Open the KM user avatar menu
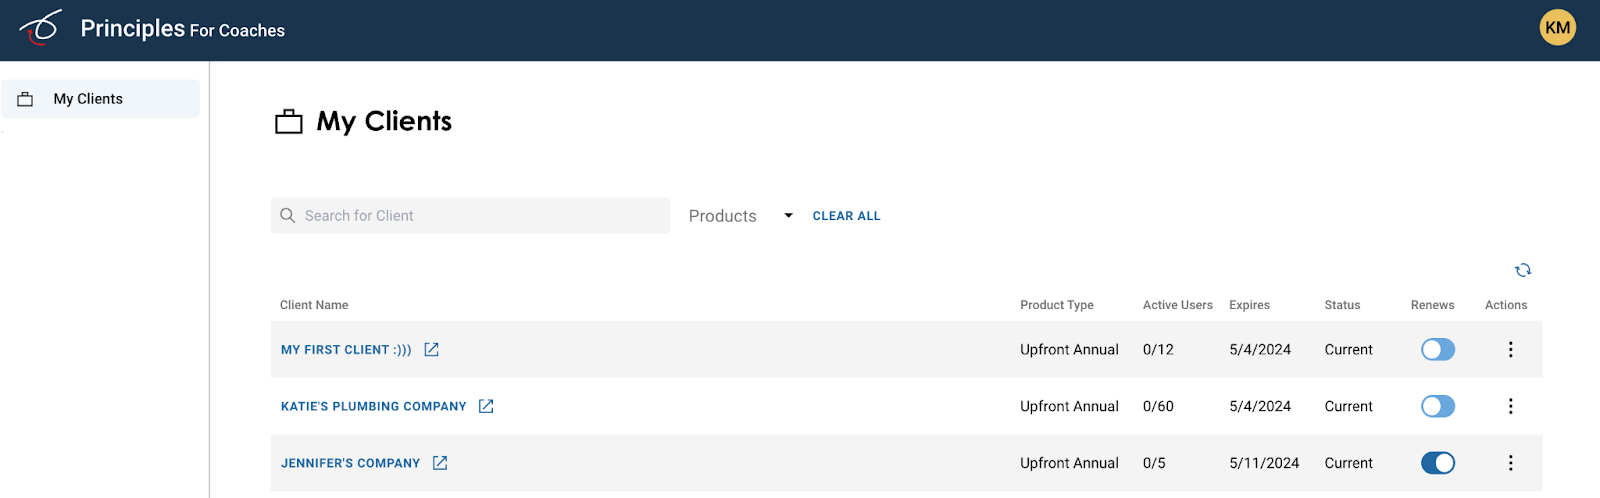 1557,28
